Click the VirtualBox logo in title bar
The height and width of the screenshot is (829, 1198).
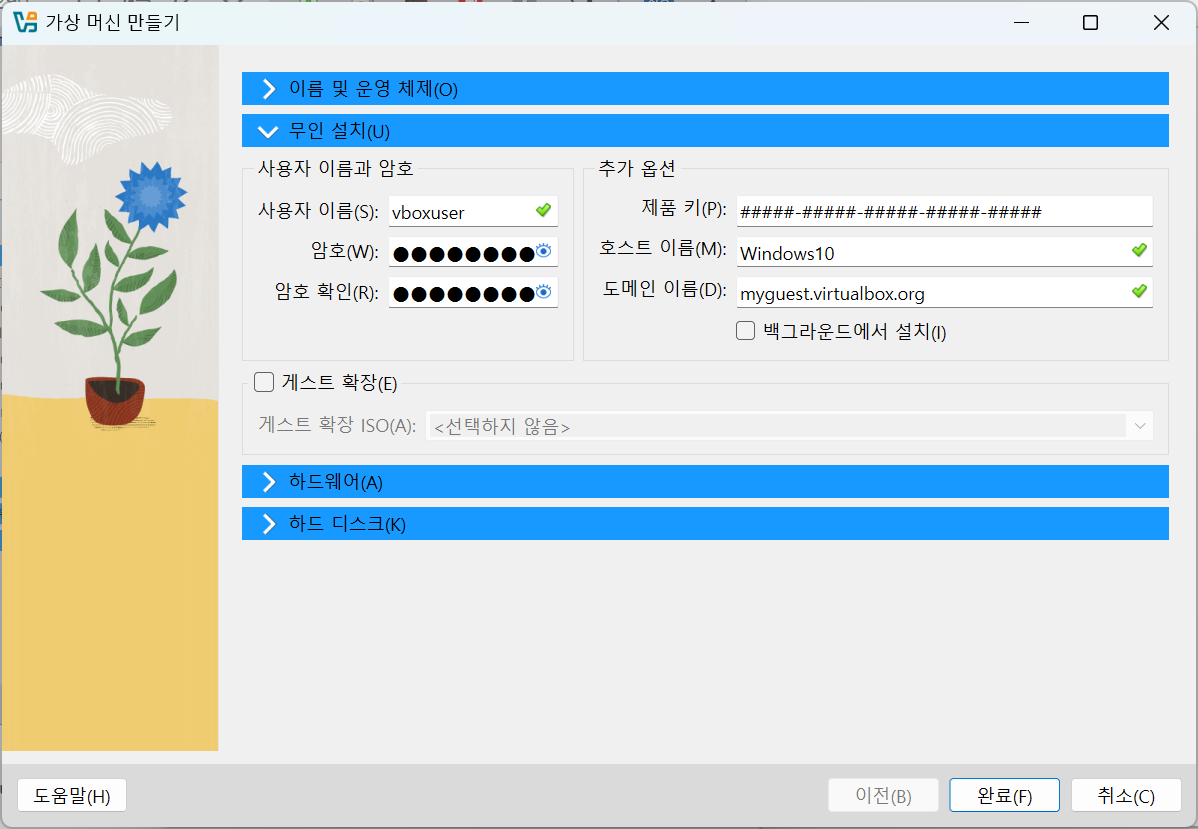point(25,22)
